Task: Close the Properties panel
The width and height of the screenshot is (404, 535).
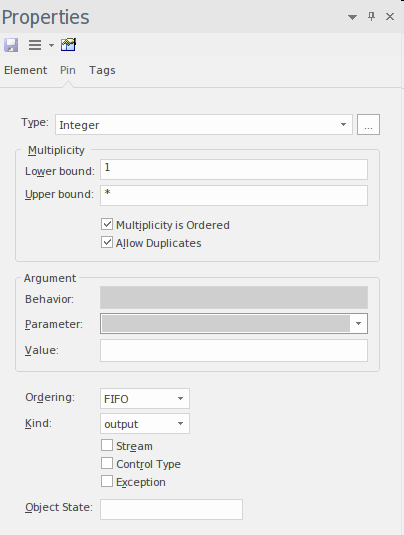Action: click(x=390, y=16)
